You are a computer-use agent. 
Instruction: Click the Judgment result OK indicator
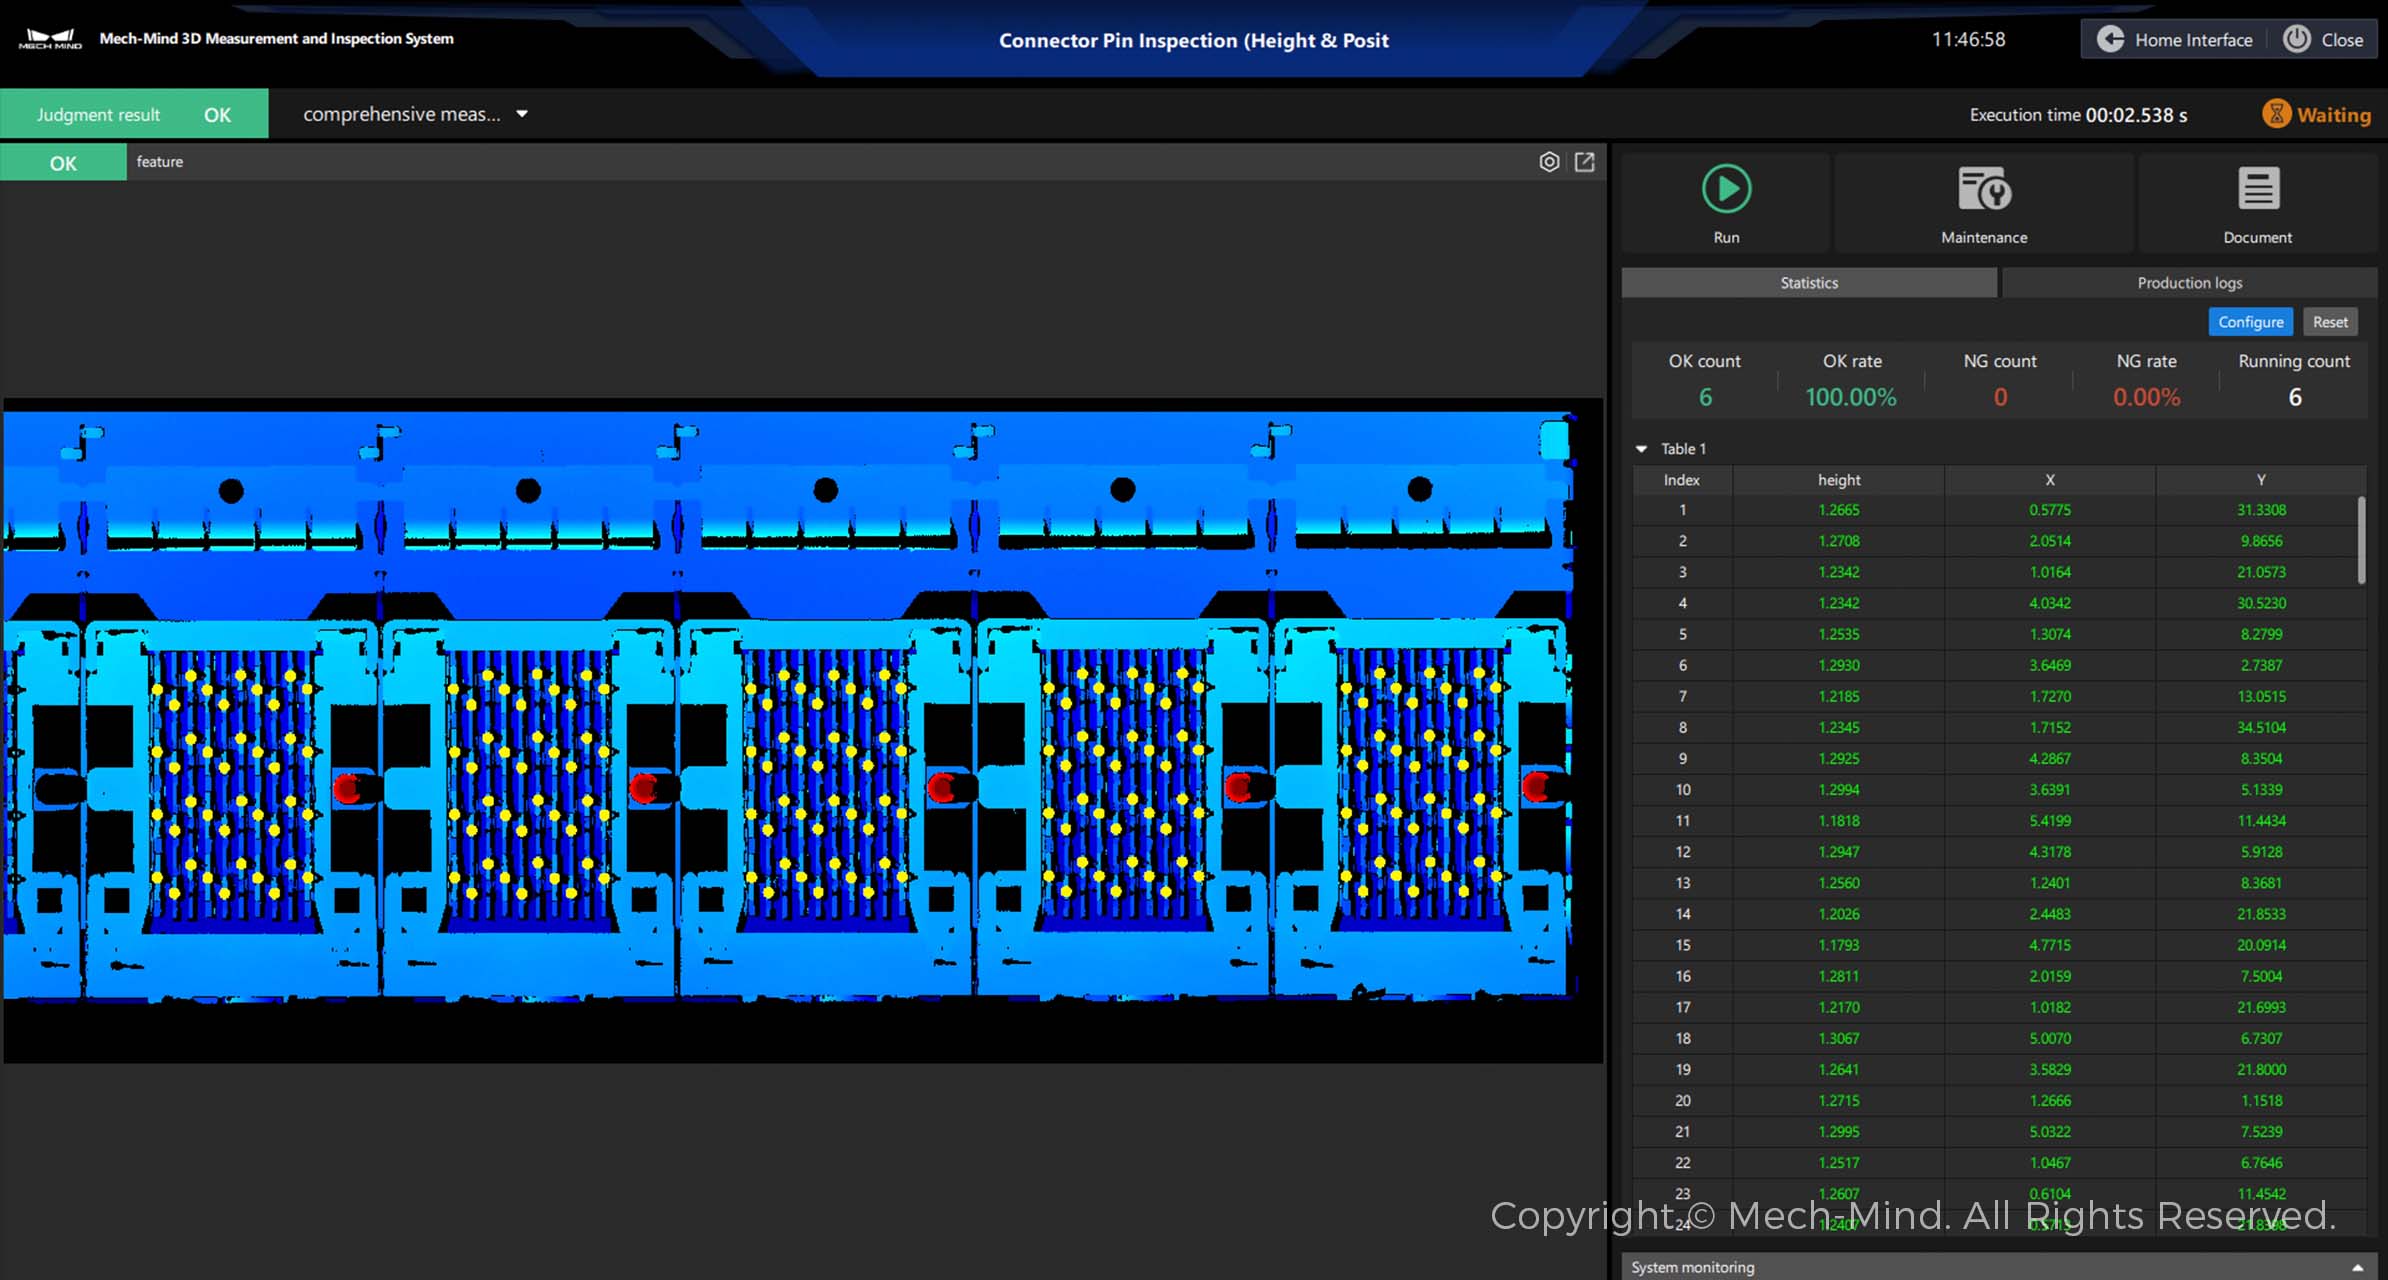[x=134, y=114]
